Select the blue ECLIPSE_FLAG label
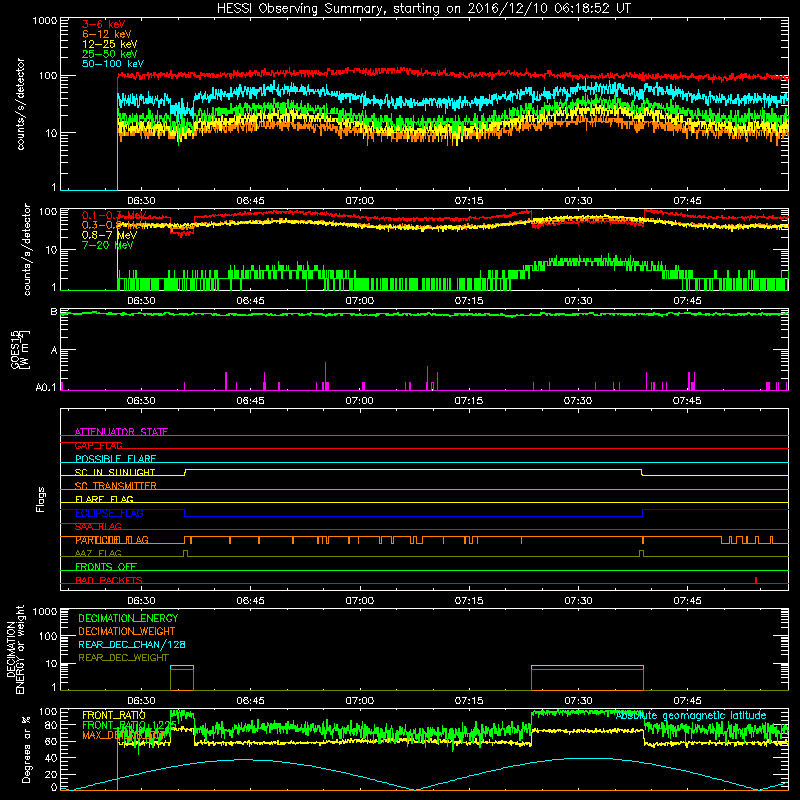The height and width of the screenshot is (800, 800). pos(109,513)
